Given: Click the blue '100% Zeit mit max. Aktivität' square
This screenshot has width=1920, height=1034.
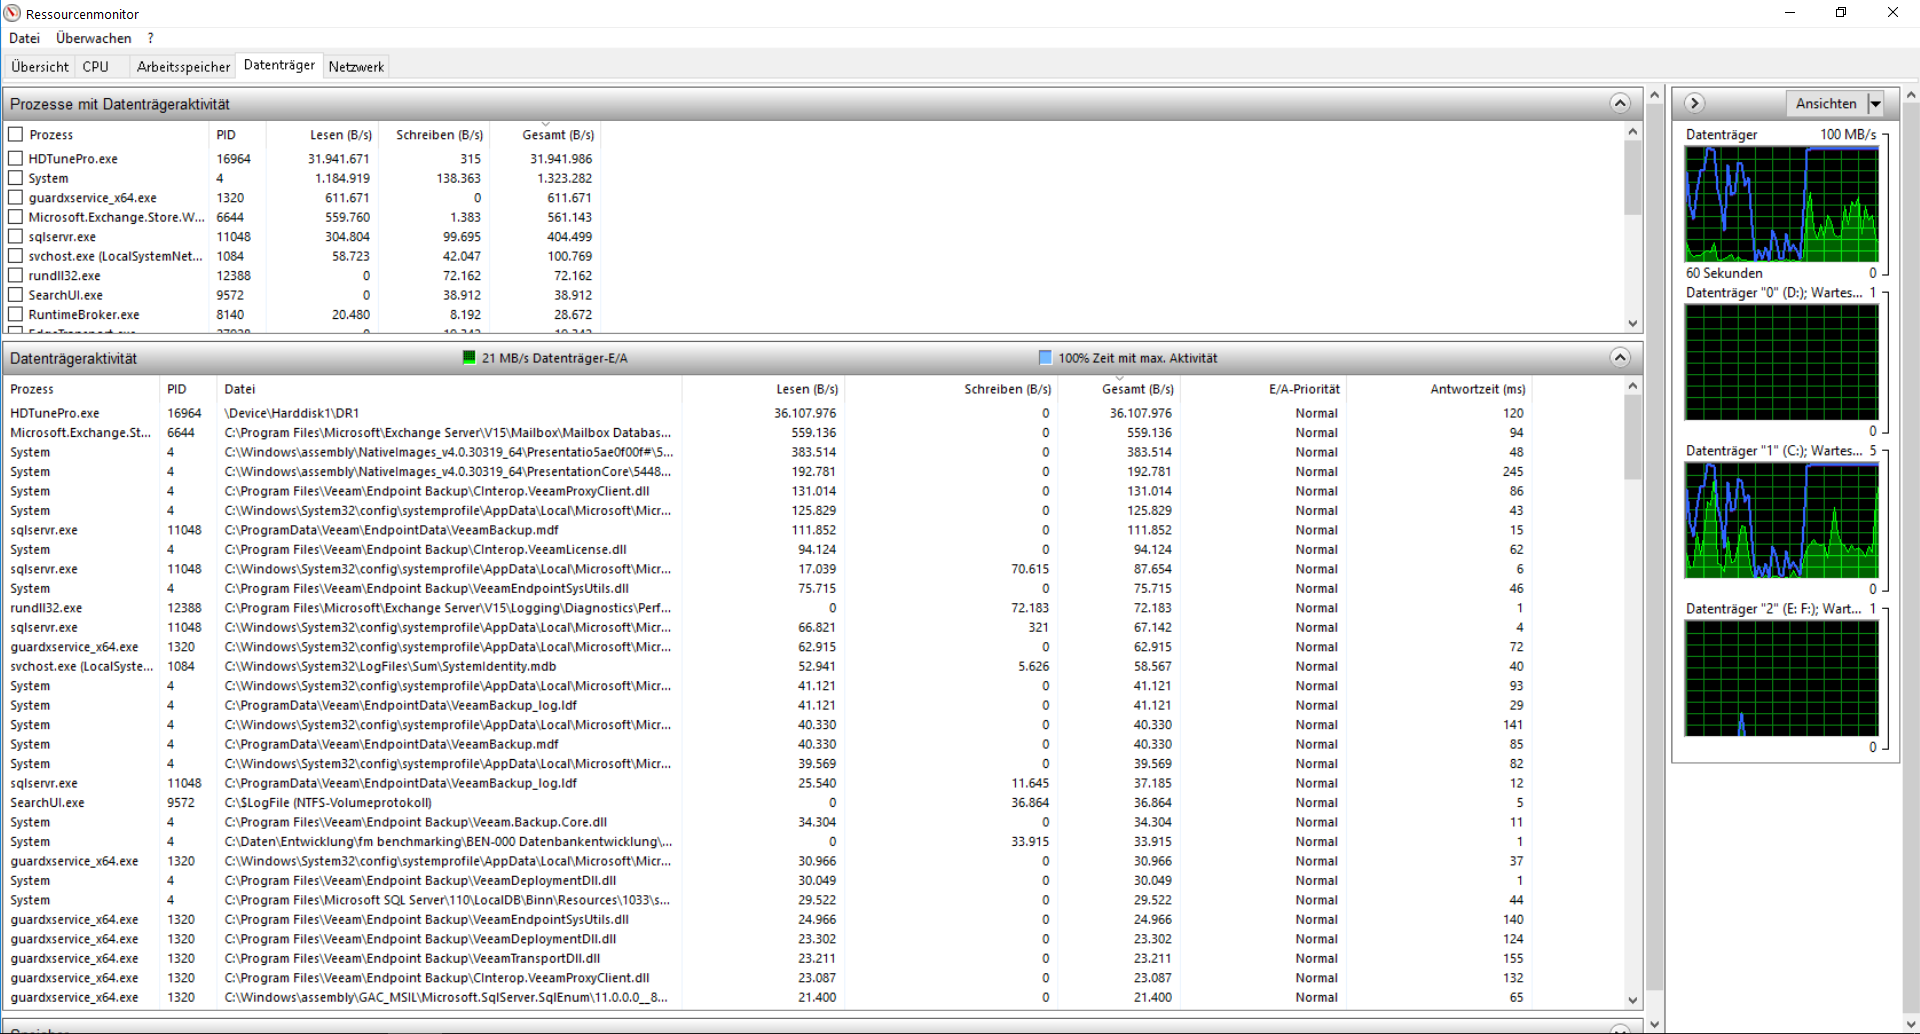Looking at the screenshot, I should coord(1044,357).
